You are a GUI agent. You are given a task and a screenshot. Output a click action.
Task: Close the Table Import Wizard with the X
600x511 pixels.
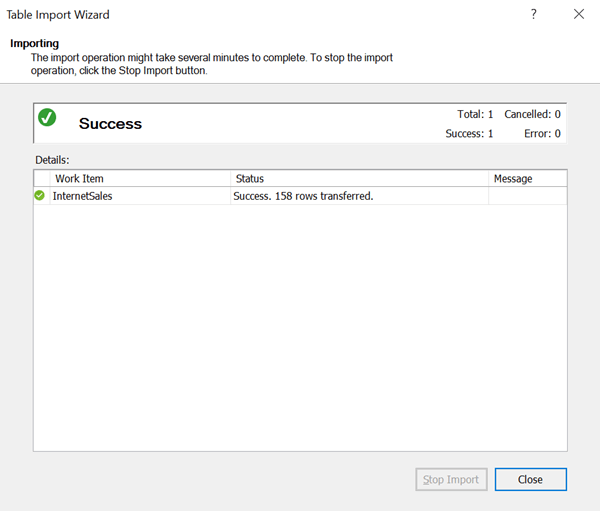(579, 14)
